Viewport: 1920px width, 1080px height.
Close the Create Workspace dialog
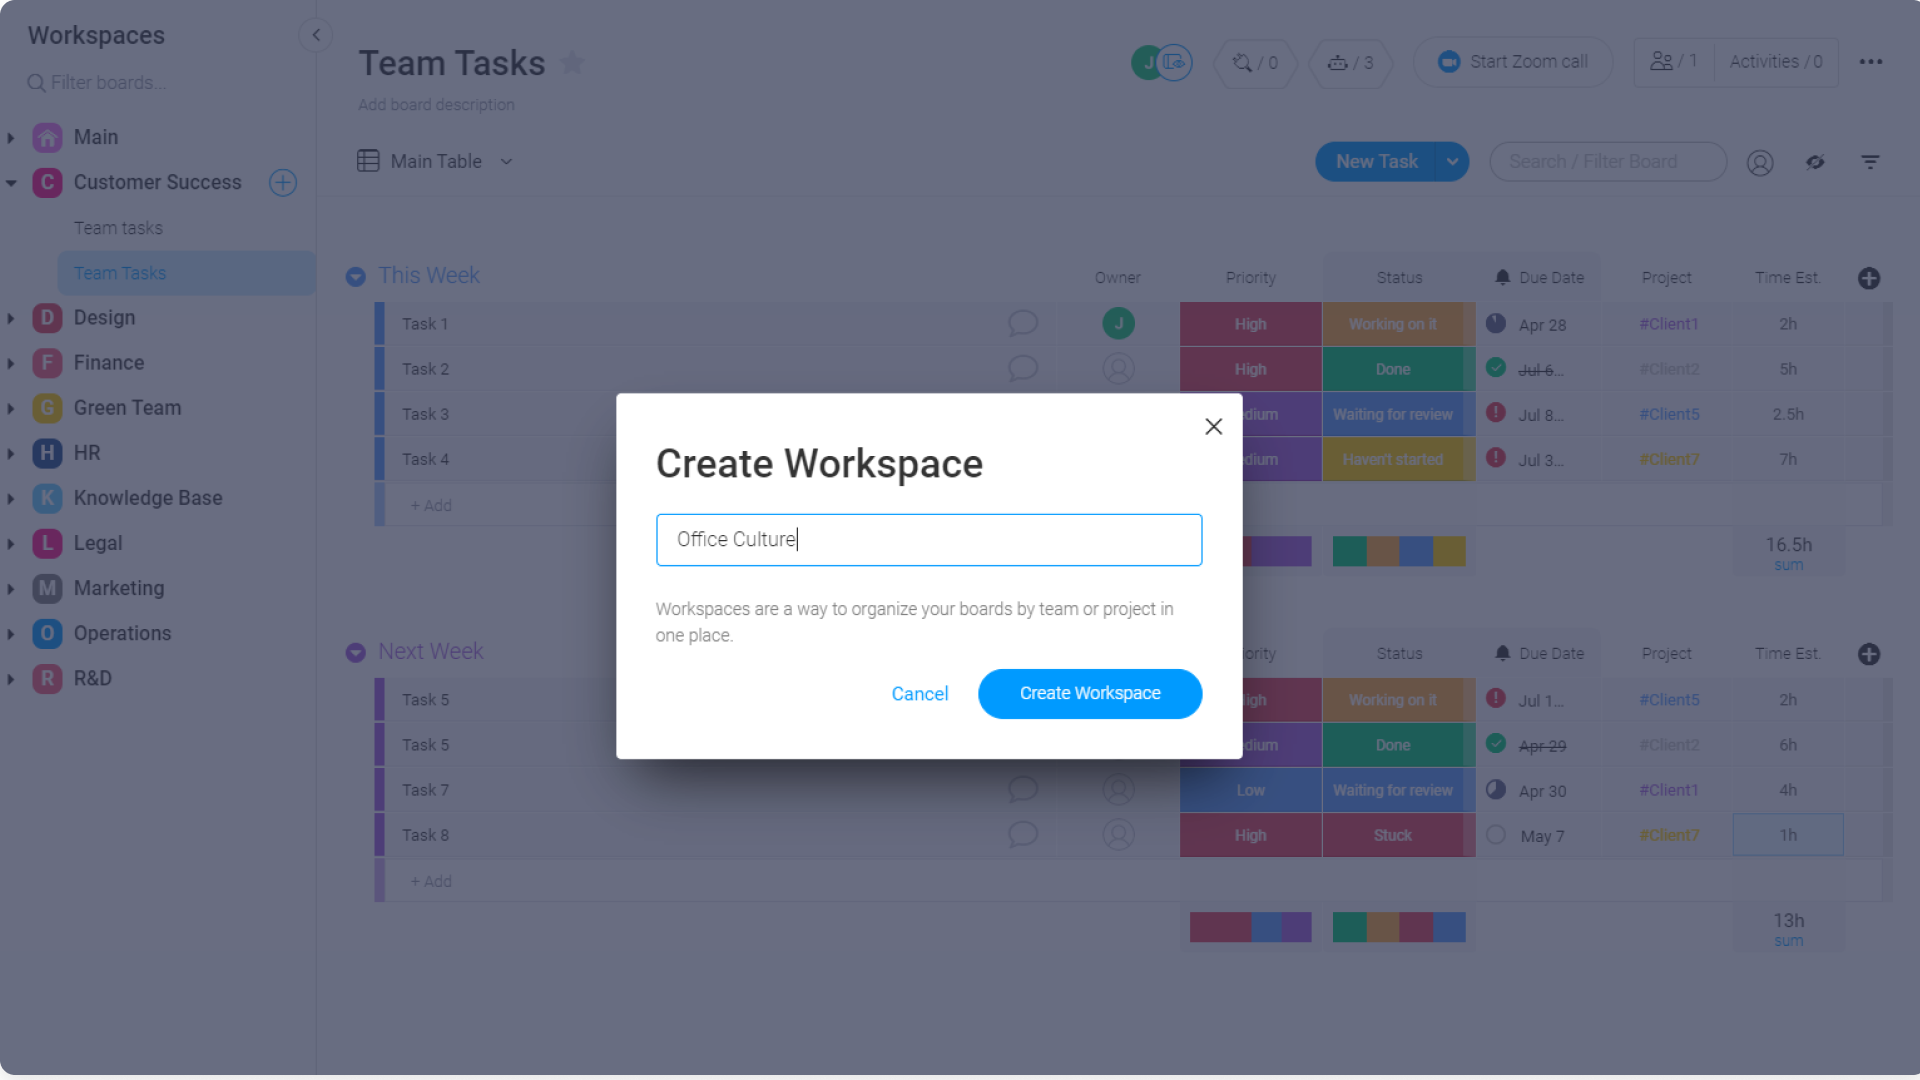point(1213,427)
